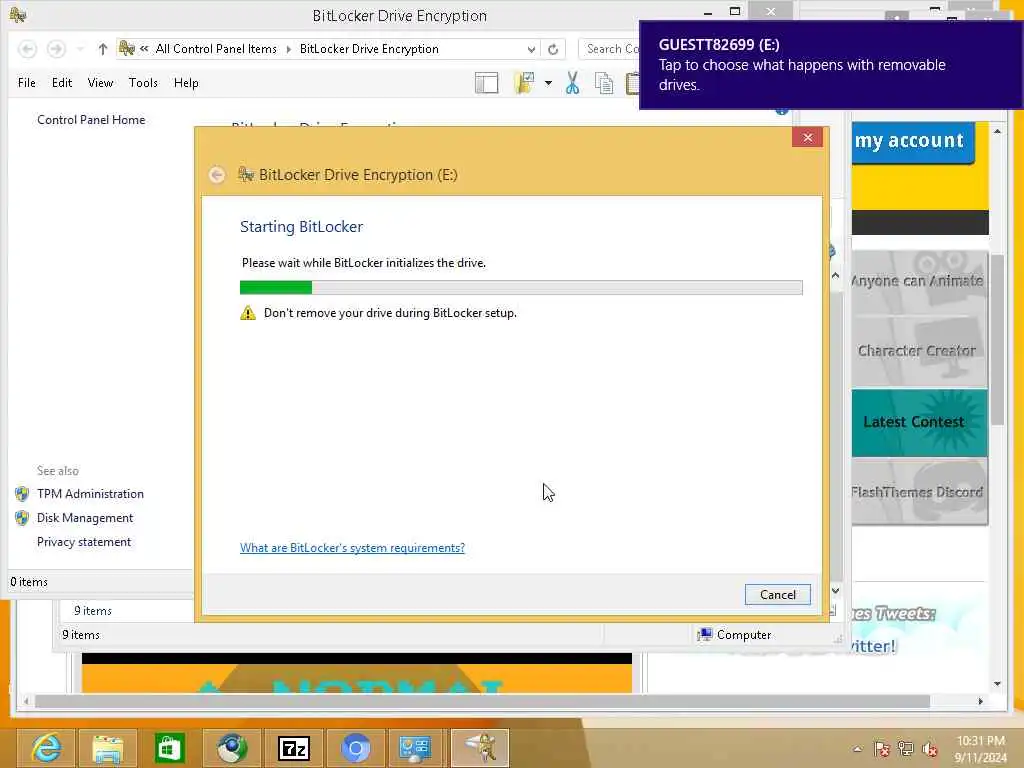1024x768 pixels.
Task: Click the yellow warning icon
Action: click(x=248, y=313)
